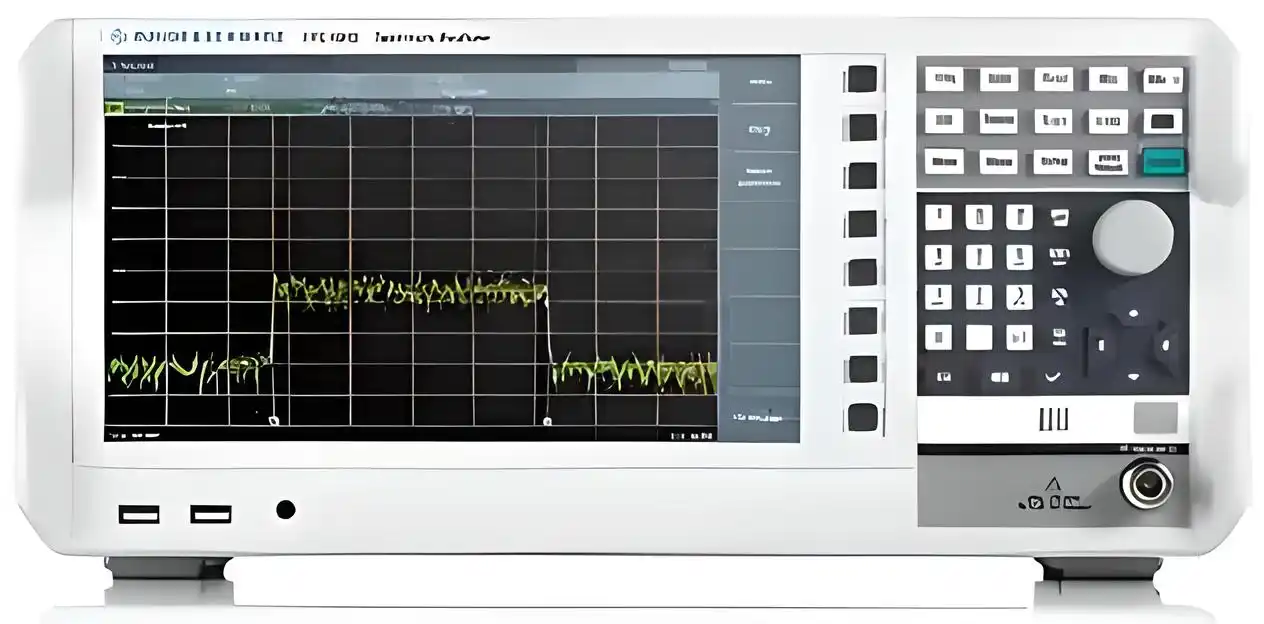Select the left marker under the trace
Image resolution: width=1264 pixels, height=624 pixels.
tap(274, 421)
